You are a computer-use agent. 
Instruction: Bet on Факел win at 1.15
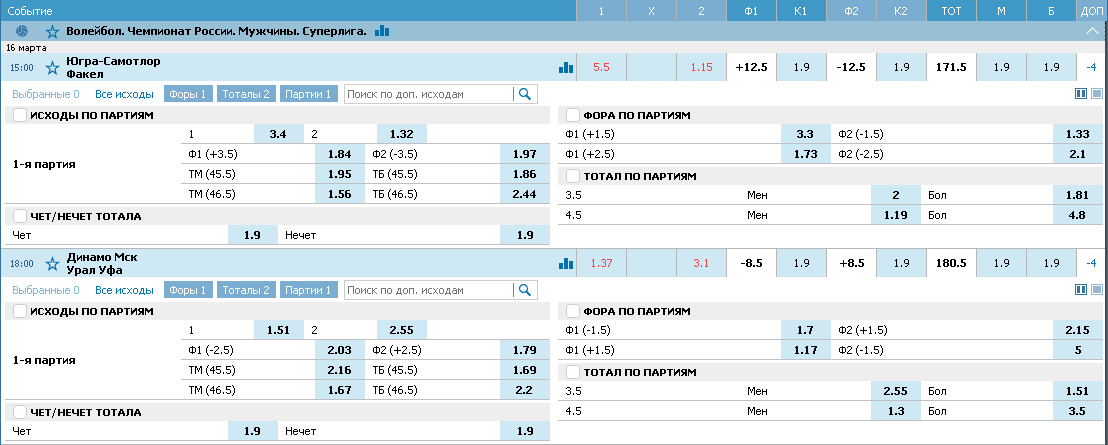[x=701, y=67]
